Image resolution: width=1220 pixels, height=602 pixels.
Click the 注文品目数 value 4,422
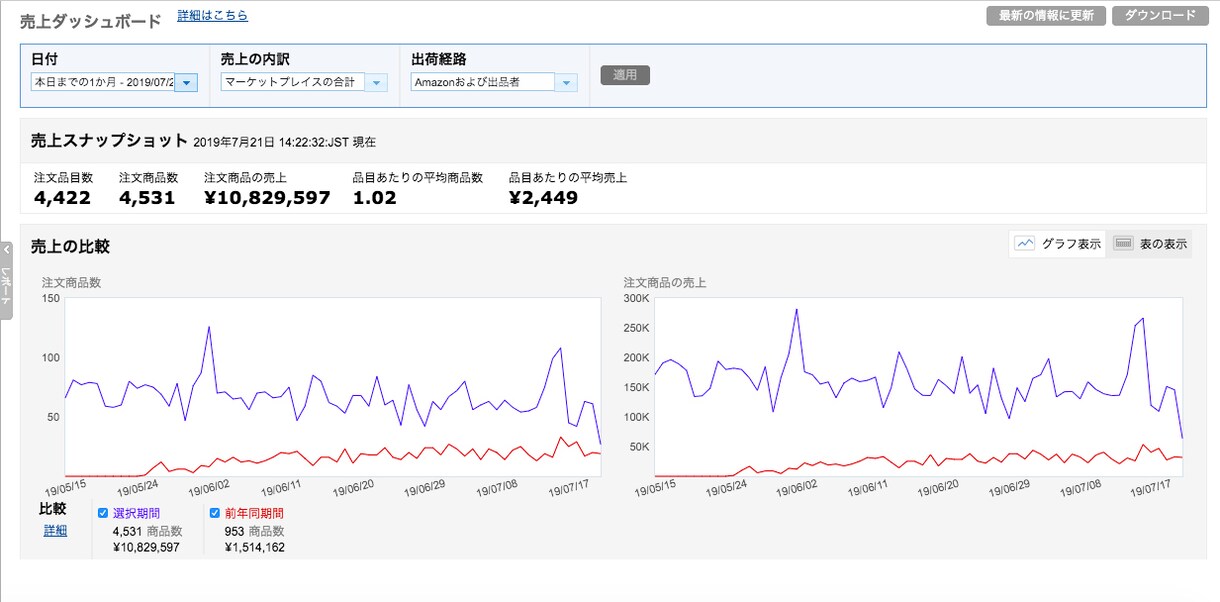[62, 197]
